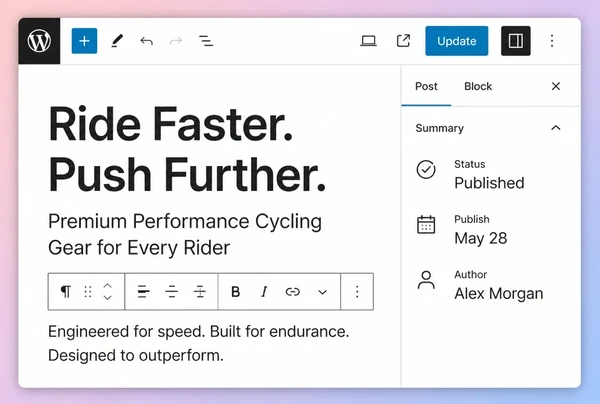Align text center

coord(171,292)
